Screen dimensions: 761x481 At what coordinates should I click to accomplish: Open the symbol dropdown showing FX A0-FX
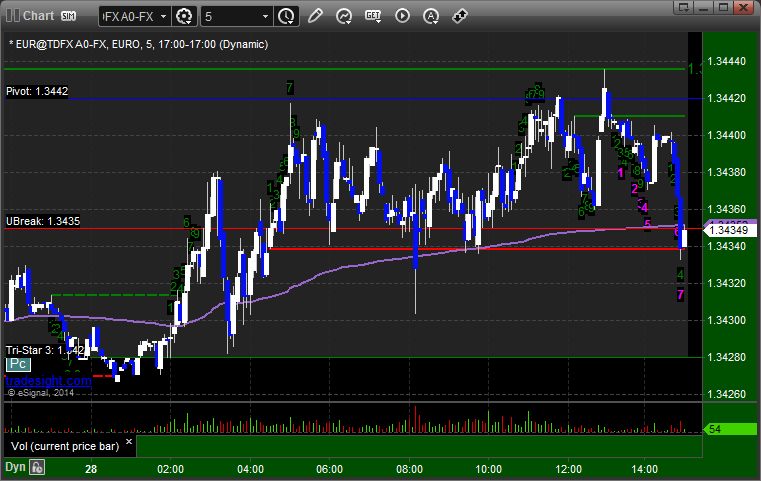coord(134,17)
